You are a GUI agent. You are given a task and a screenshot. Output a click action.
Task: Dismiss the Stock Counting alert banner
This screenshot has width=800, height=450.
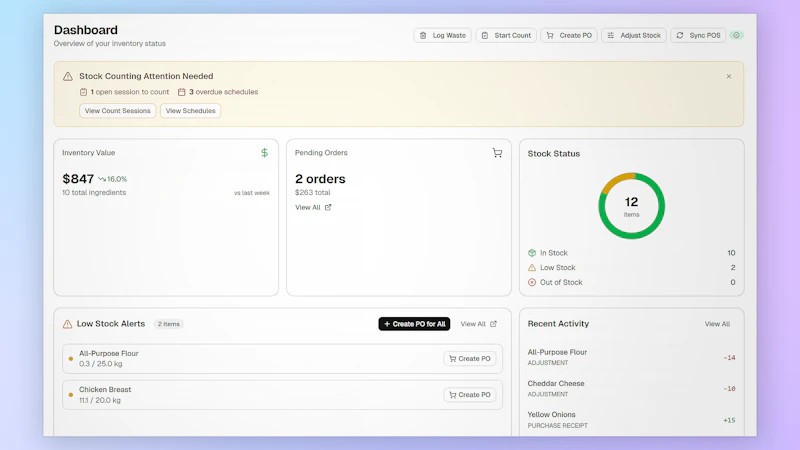pyautogui.click(x=729, y=76)
